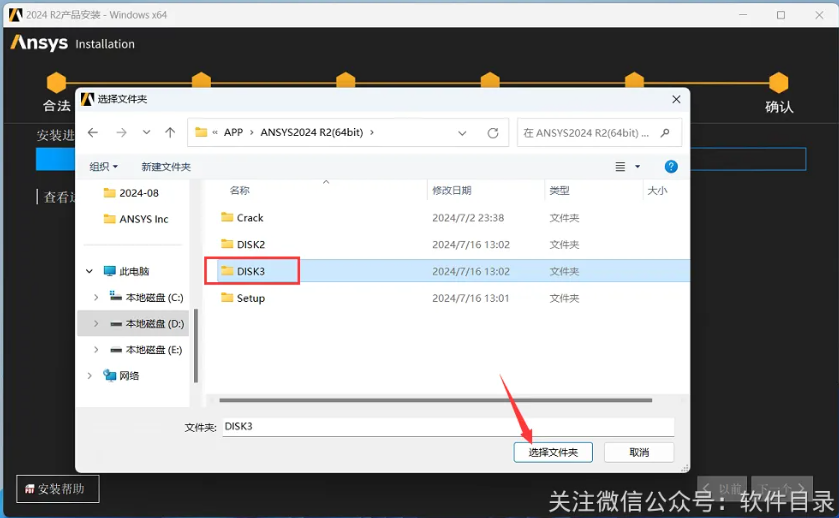This screenshot has width=839, height=518.
Task: Click the Crack folder icon
Action: click(x=227, y=217)
